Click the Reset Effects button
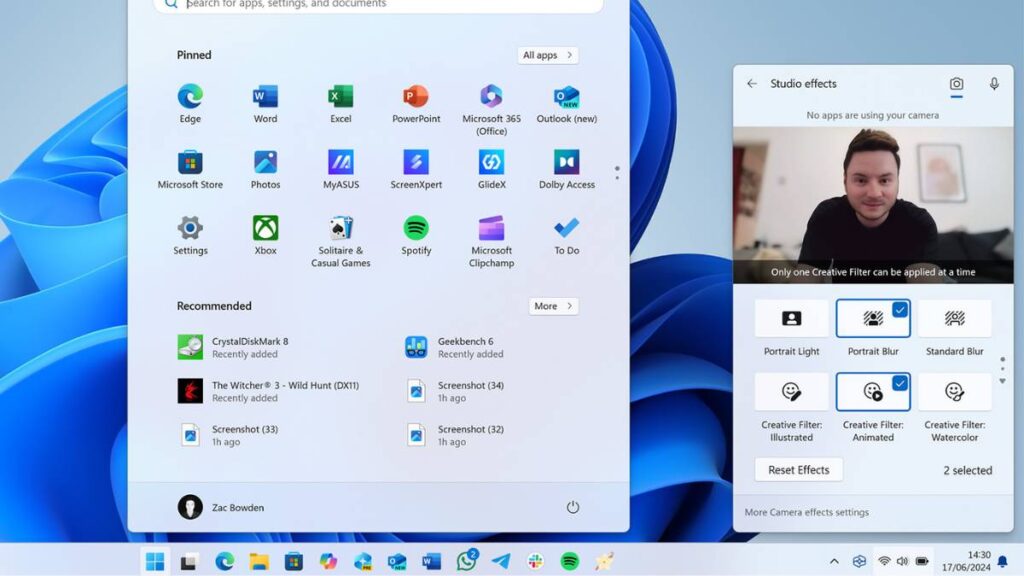Screen dimensions: 1024x576 tap(798, 470)
